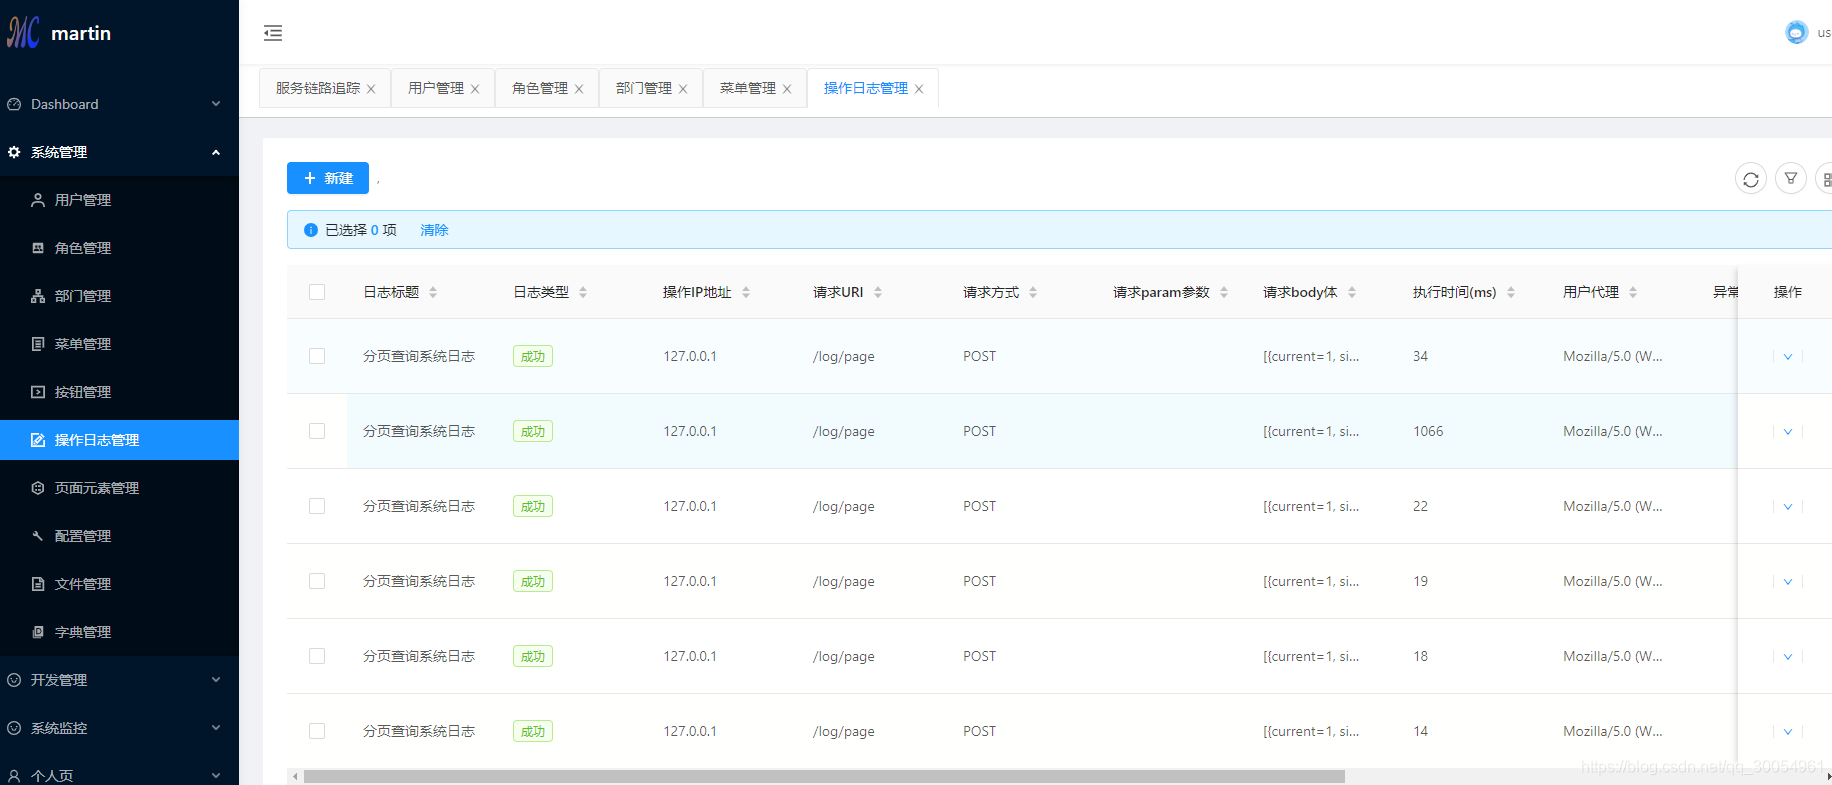Collapse the sidebar with the menu fold icon

273,33
